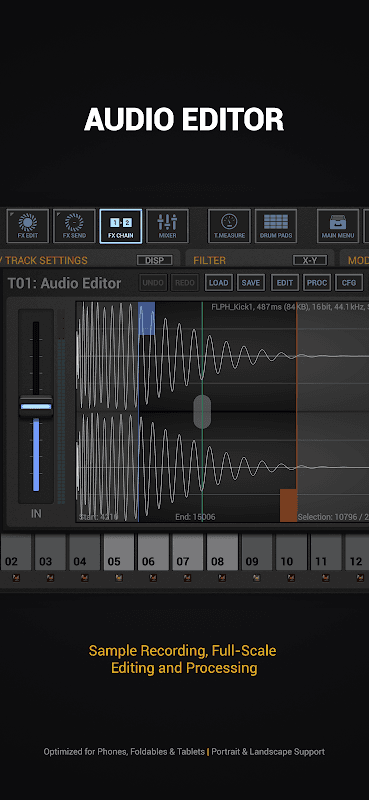This screenshot has width=369, height=800.
Task: Open the T.MEASURE tempo tool
Action: pos(229,226)
